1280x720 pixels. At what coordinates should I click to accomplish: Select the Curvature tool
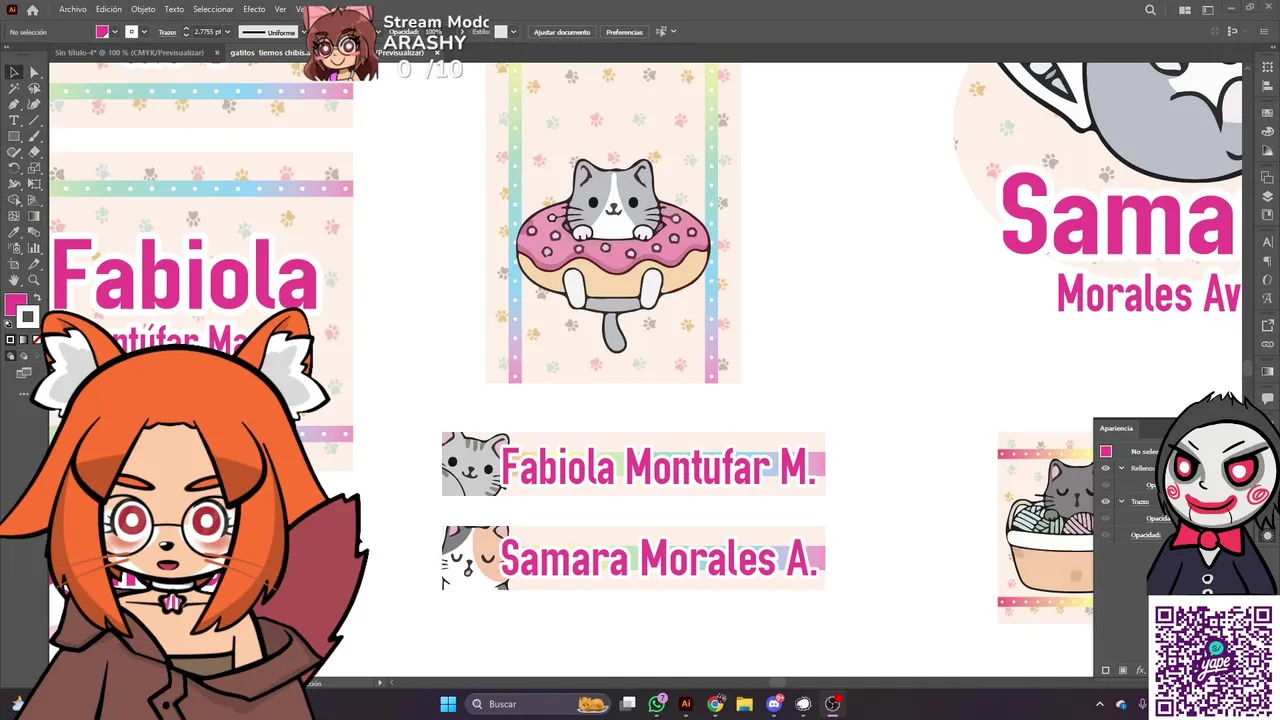pyautogui.click(x=34, y=104)
